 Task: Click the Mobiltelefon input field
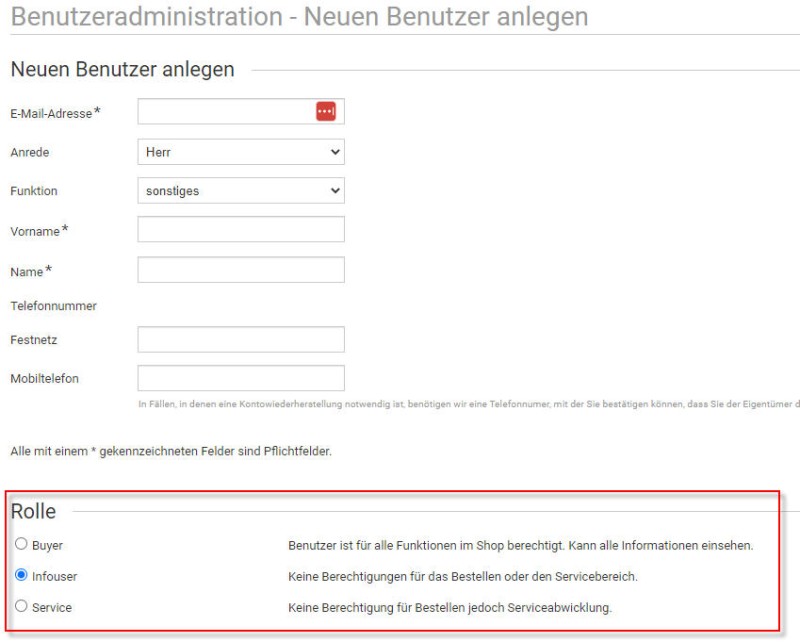pyautogui.click(x=240, y=379)
